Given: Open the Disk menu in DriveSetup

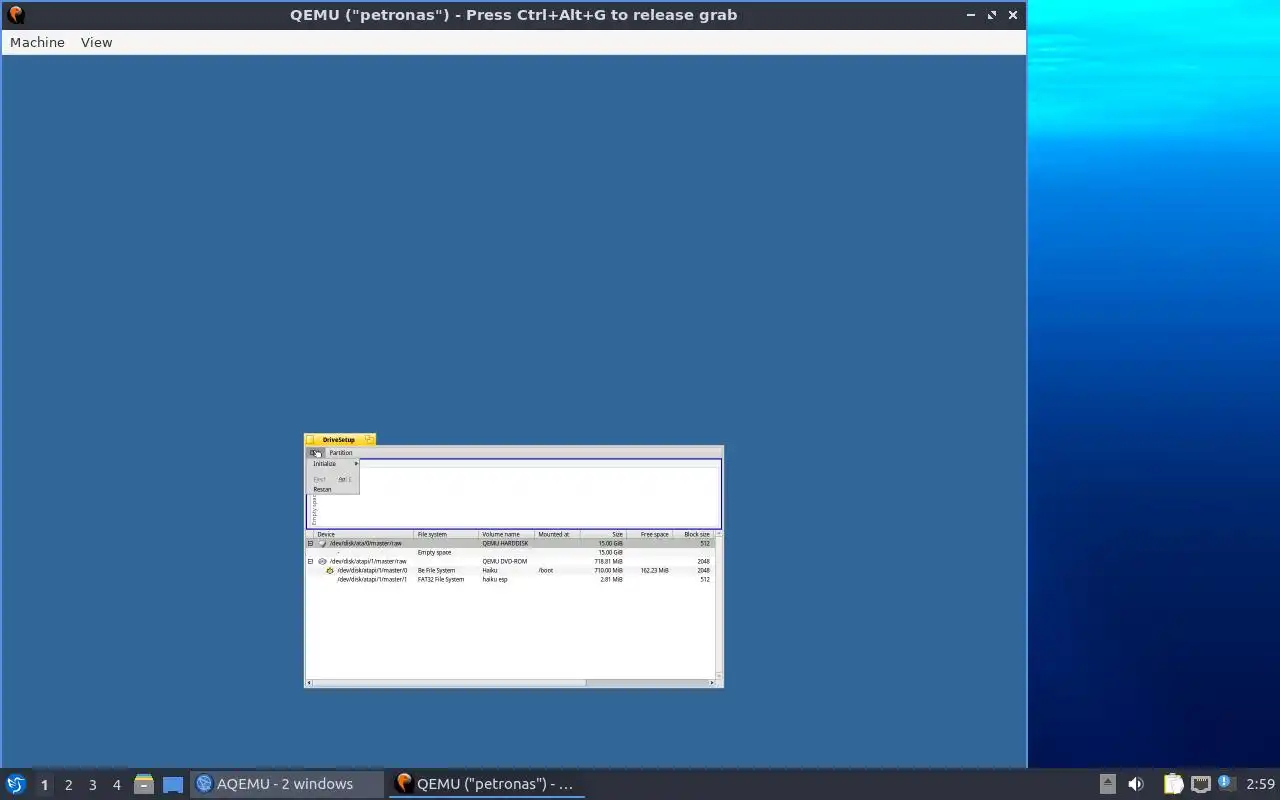Looking at the screenshot, I should 315,453.
